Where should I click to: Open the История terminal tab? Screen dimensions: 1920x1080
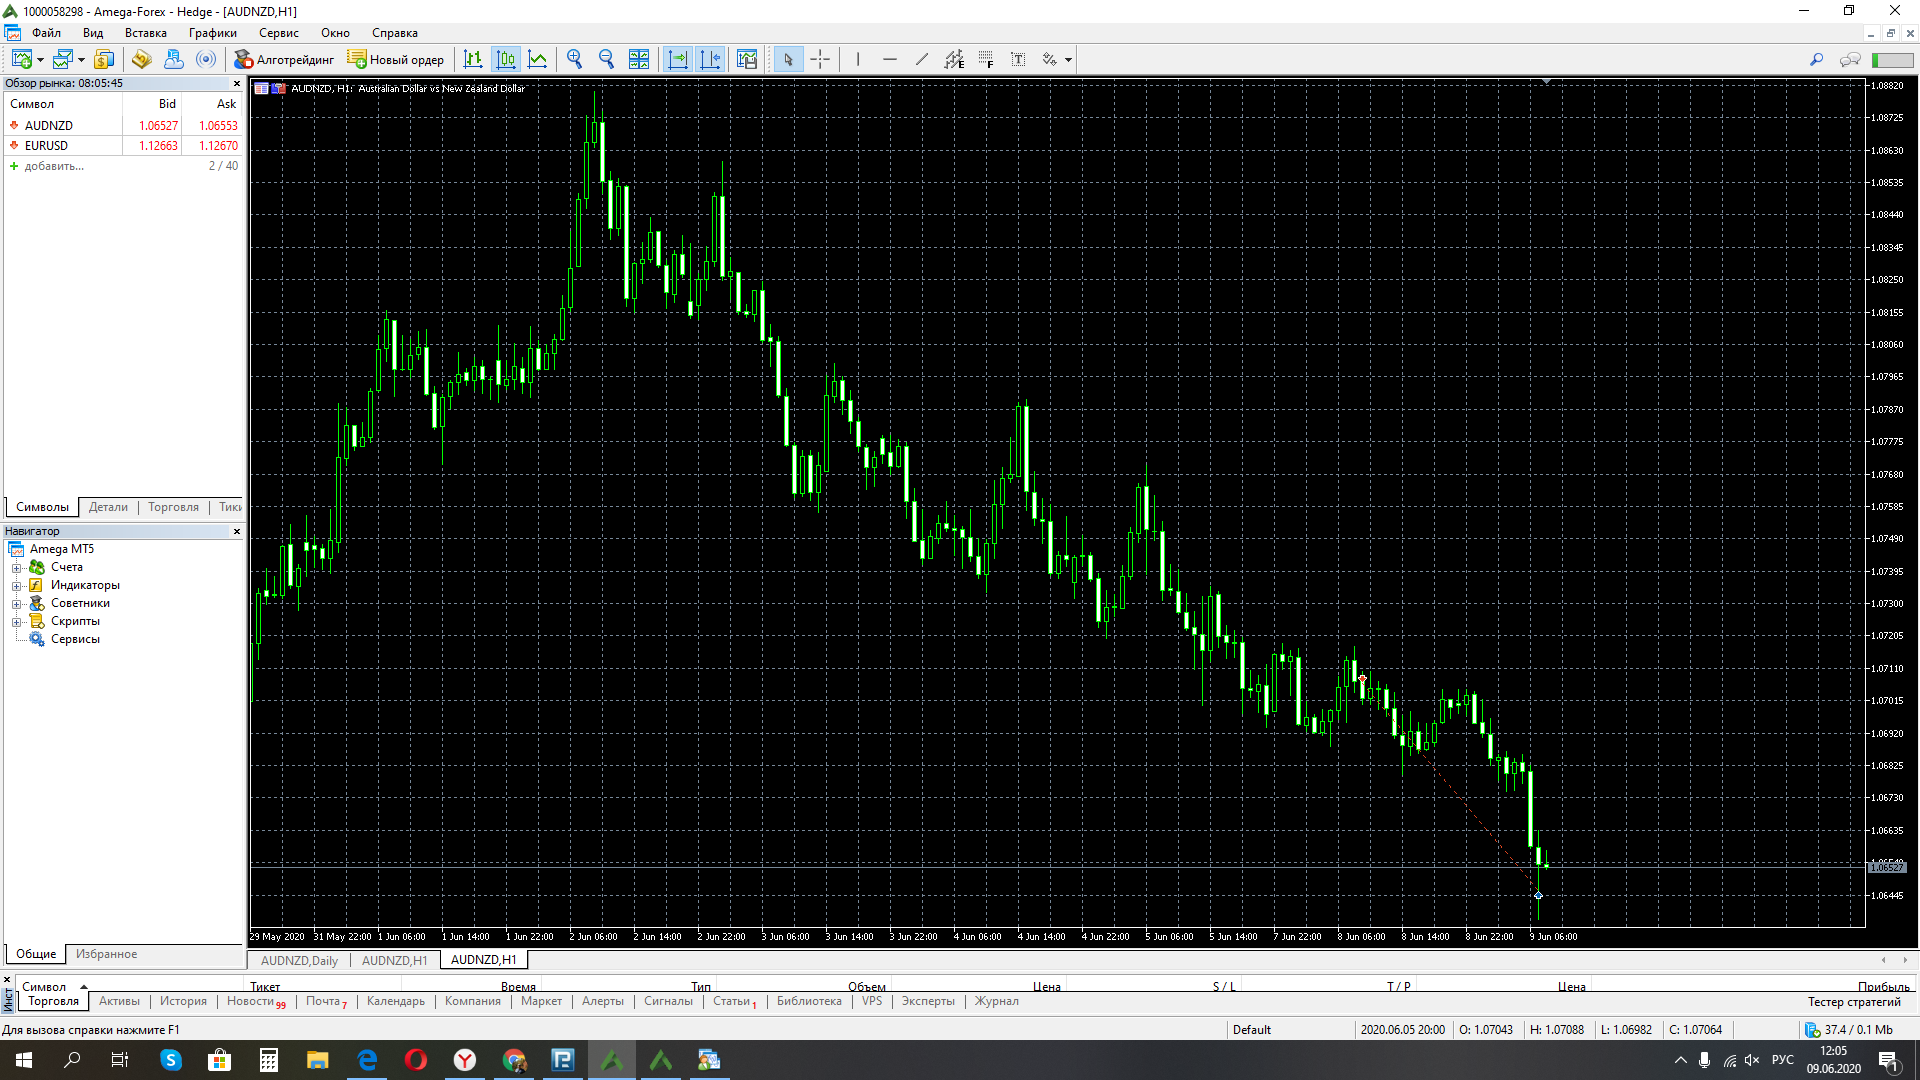(x=183, y=1001)
